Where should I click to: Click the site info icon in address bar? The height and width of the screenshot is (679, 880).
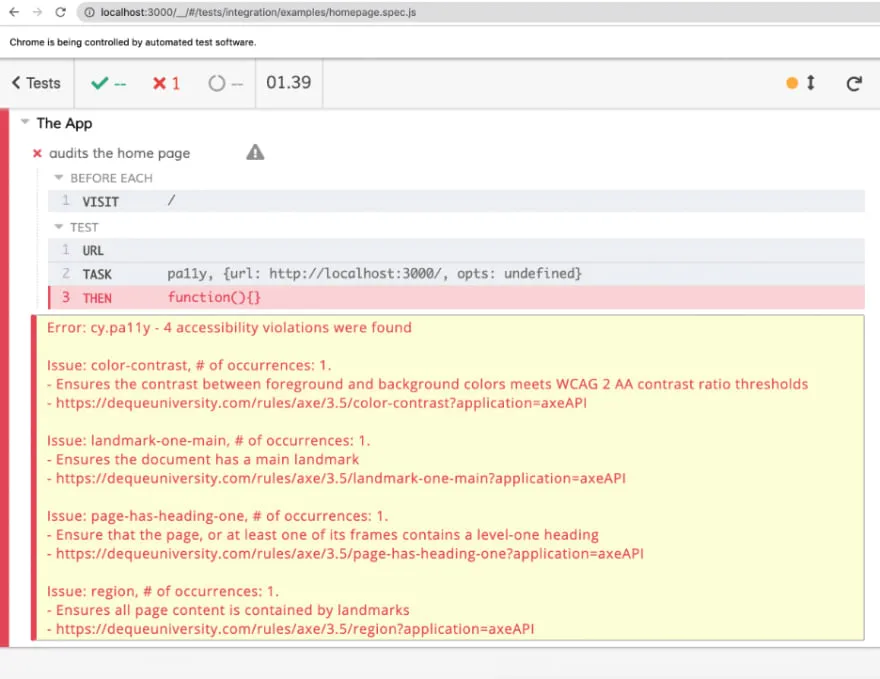(x=88, y=12)
